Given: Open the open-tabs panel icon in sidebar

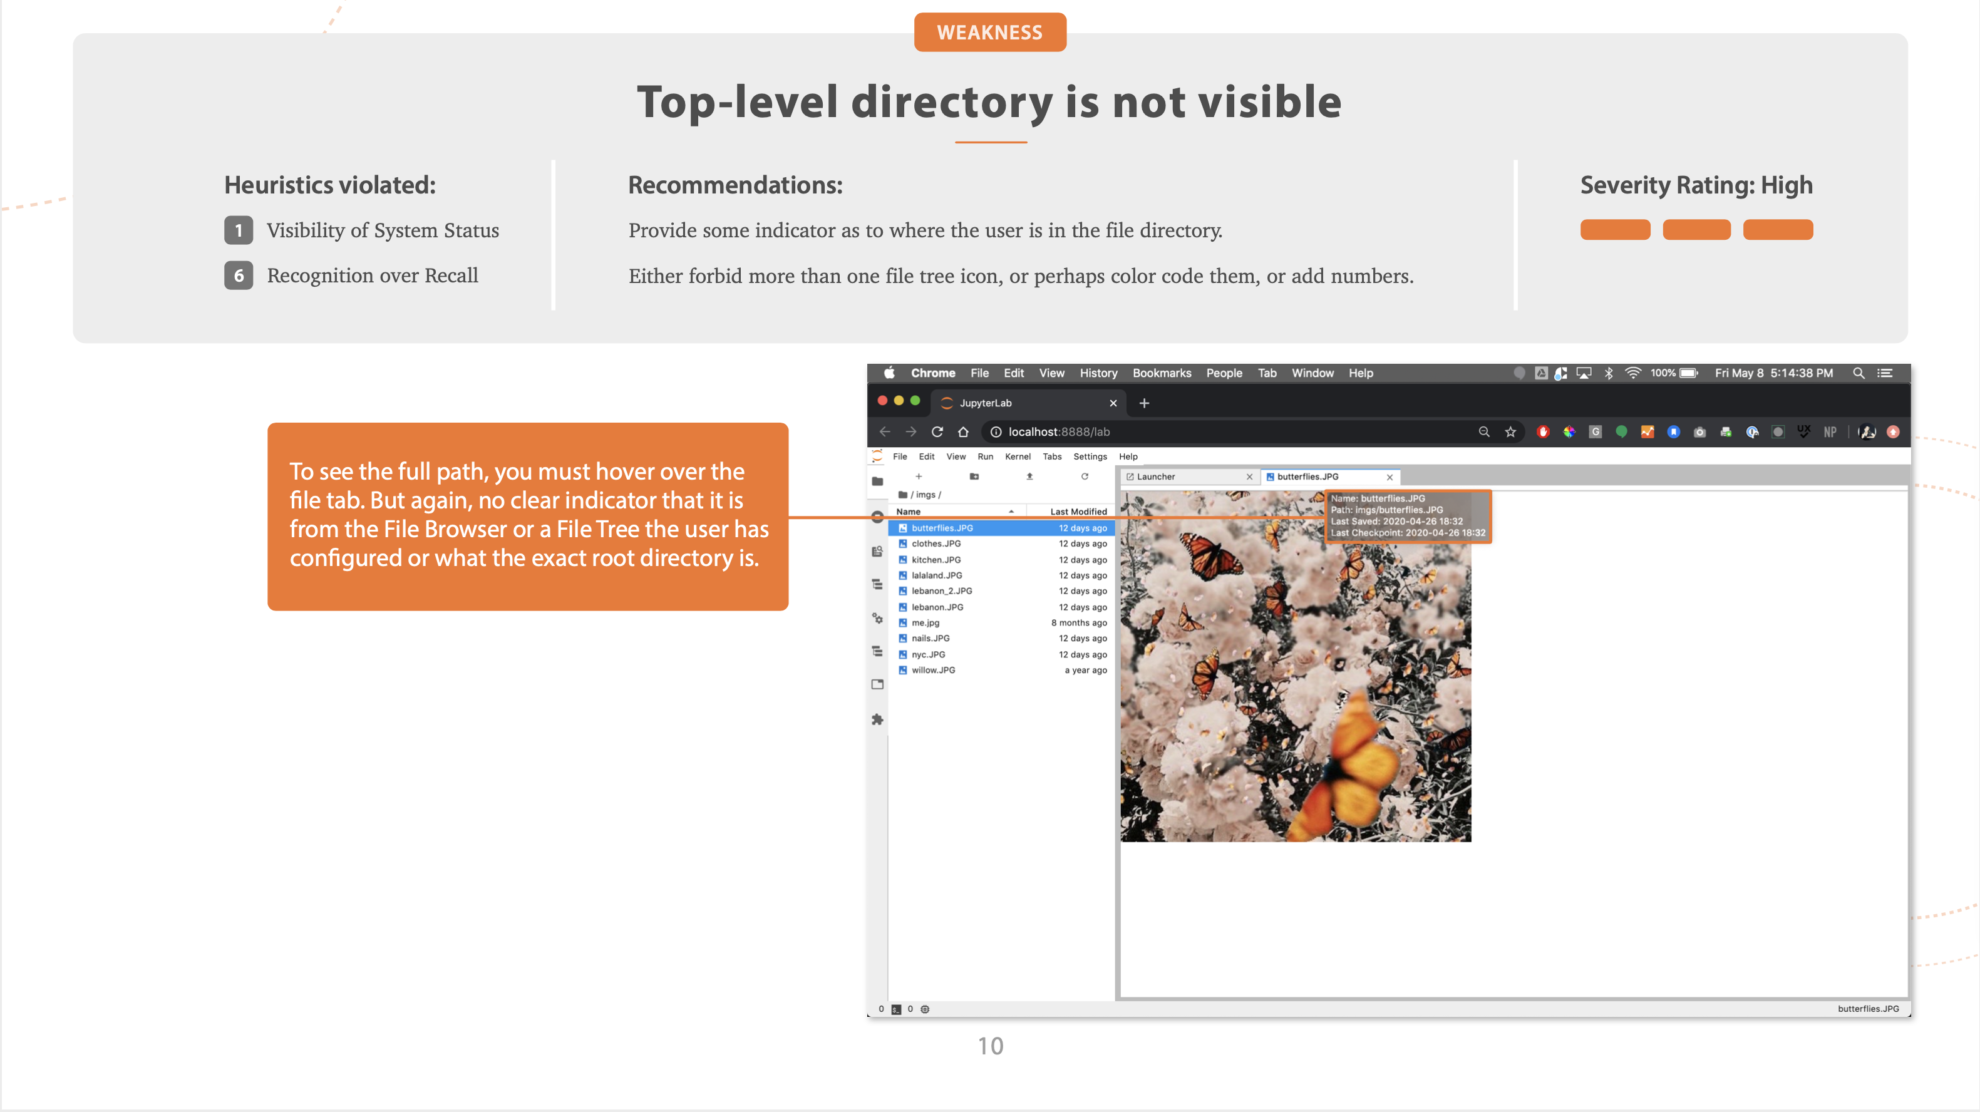Looking at the screenshot, I should click(x=878, y=683).
